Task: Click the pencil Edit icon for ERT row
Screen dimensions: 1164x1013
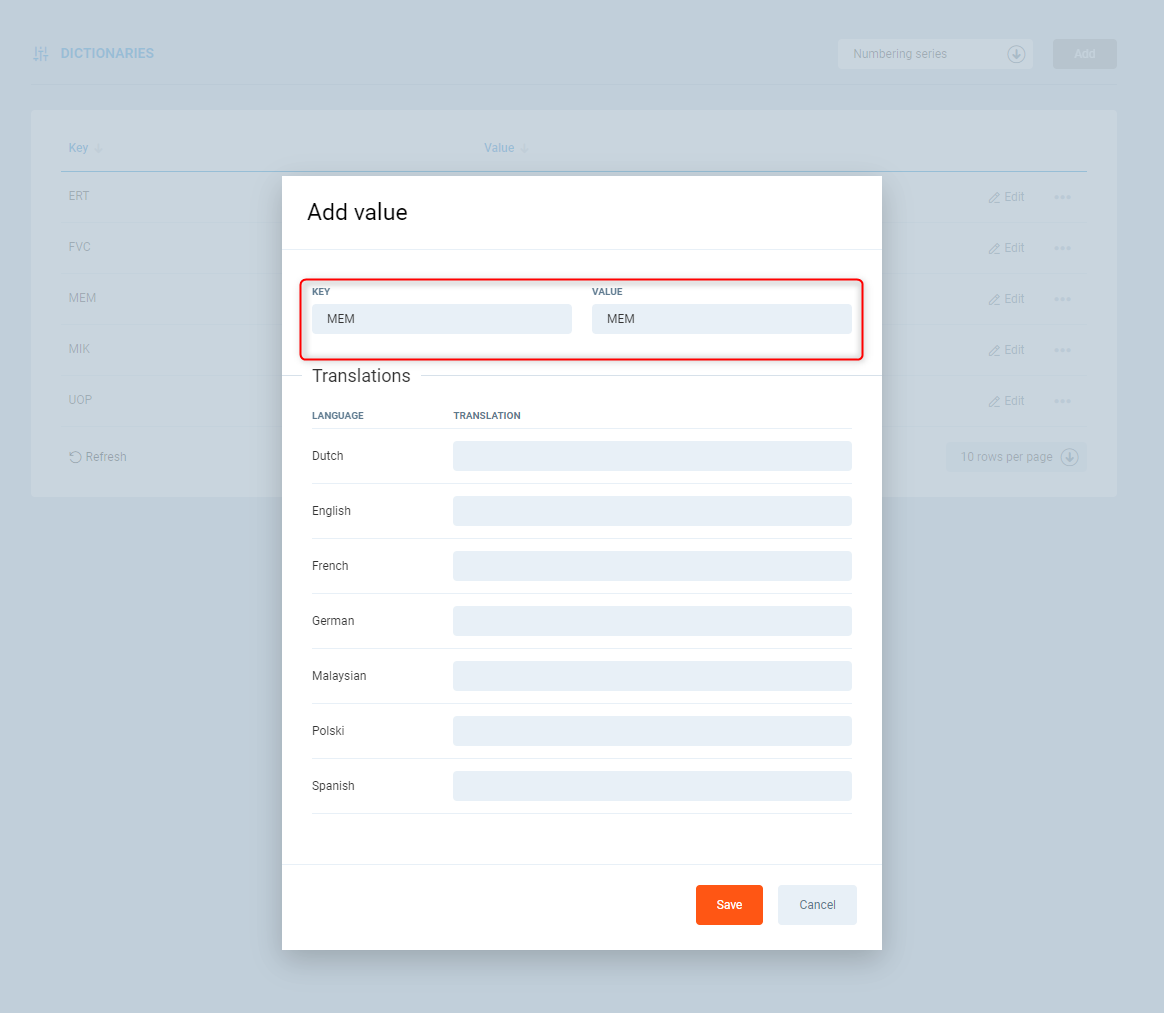Action: tap(994, 198)
